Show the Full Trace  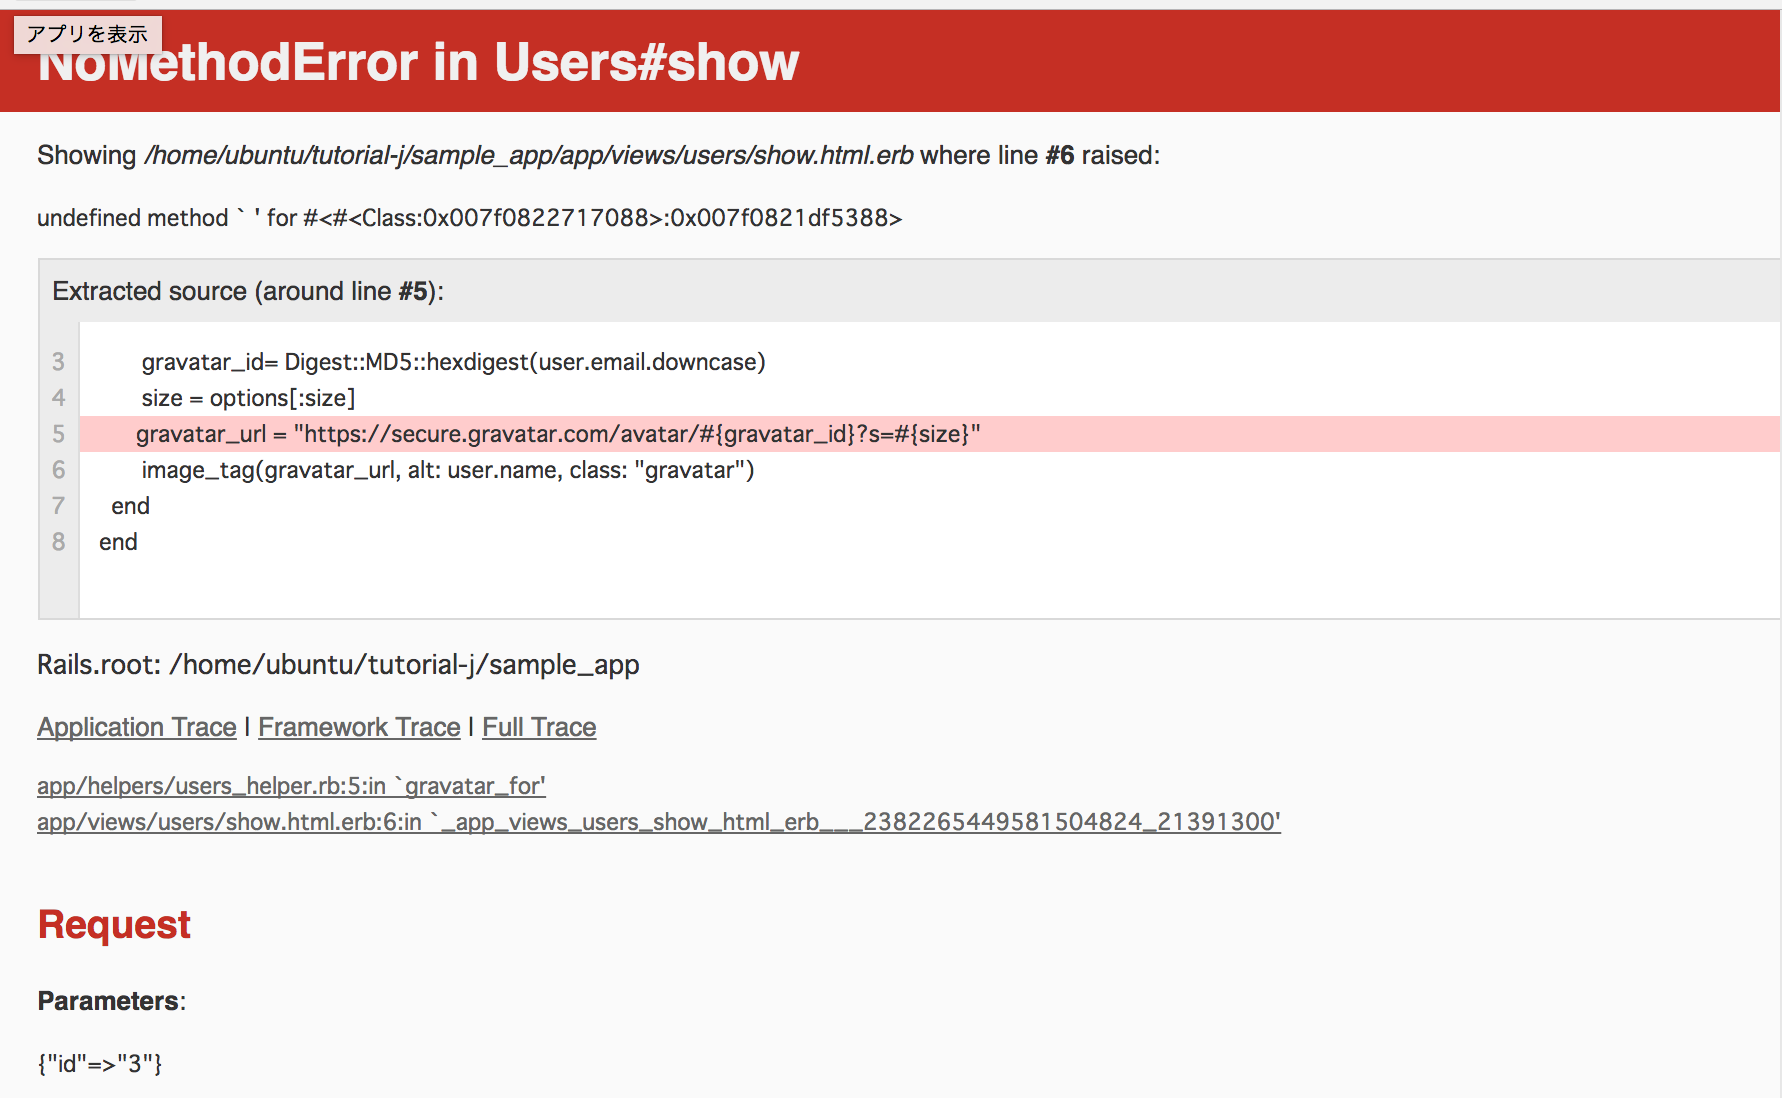point(539,727)
